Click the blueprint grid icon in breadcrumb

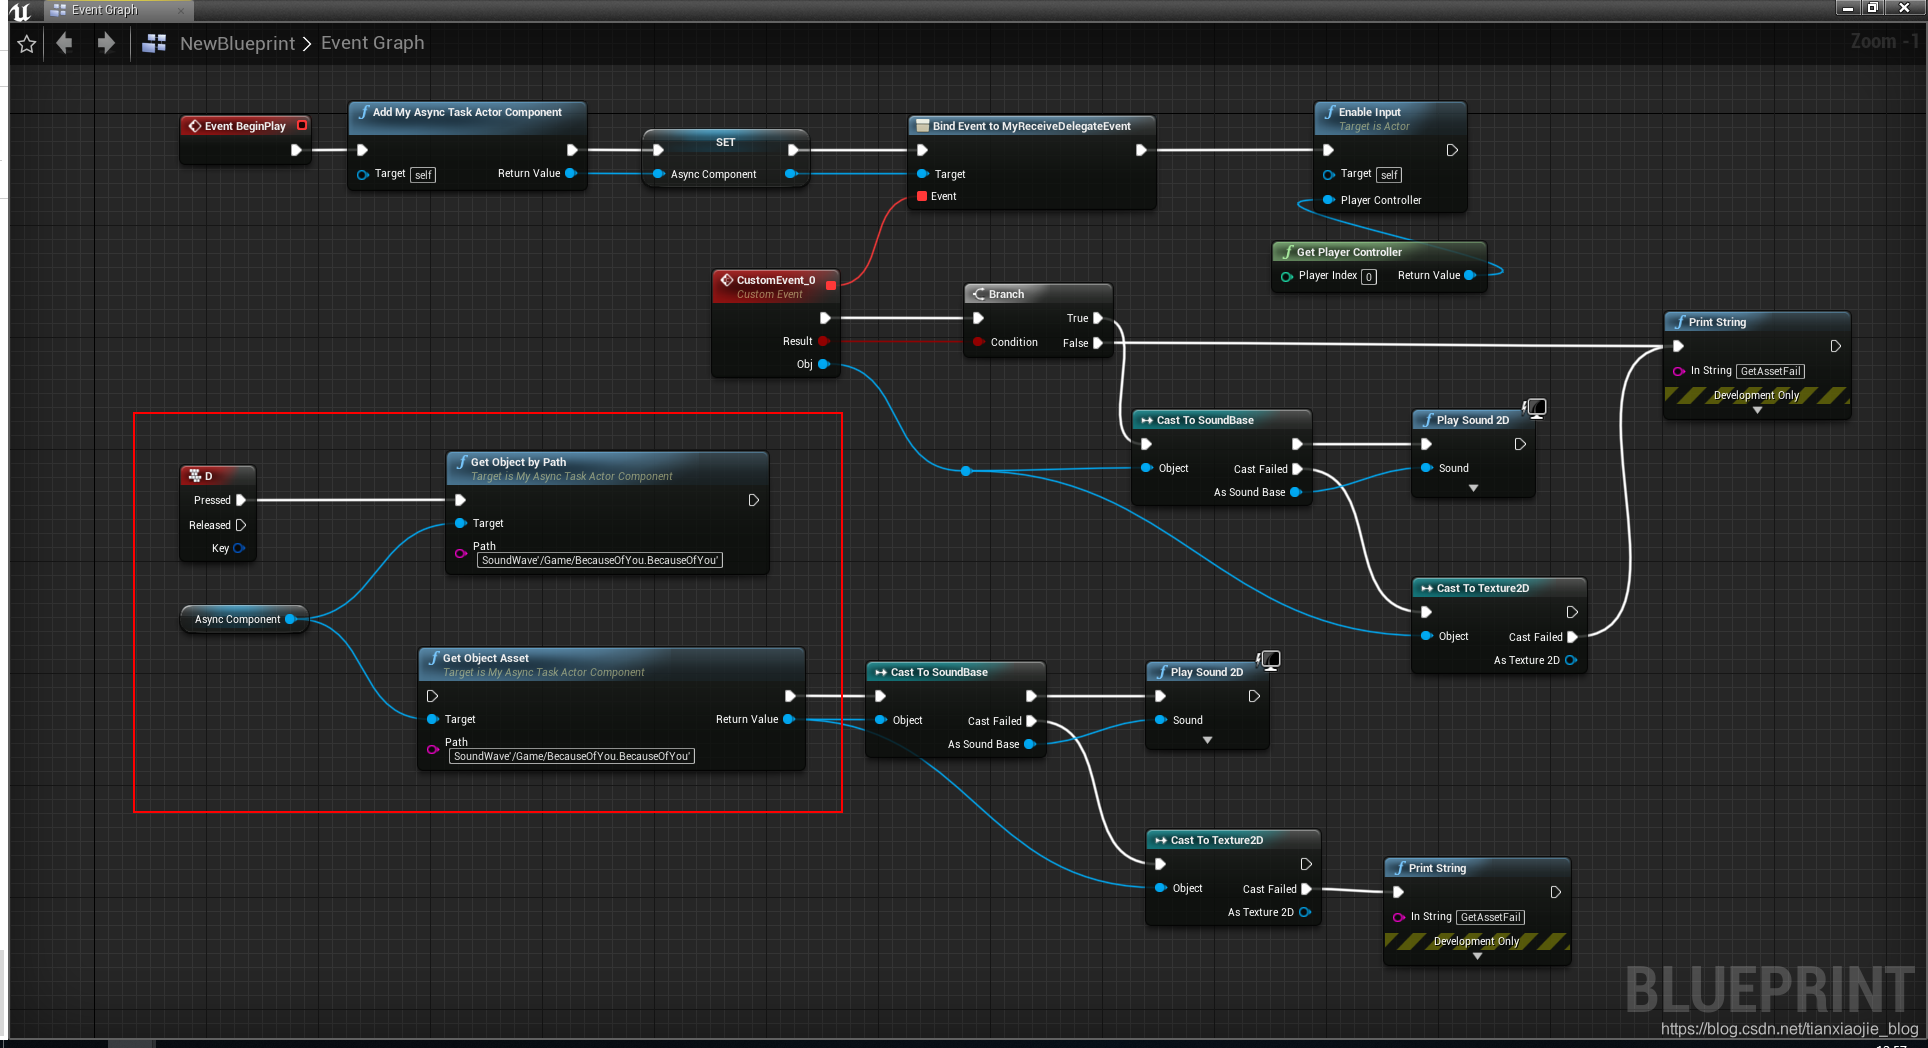154,43
